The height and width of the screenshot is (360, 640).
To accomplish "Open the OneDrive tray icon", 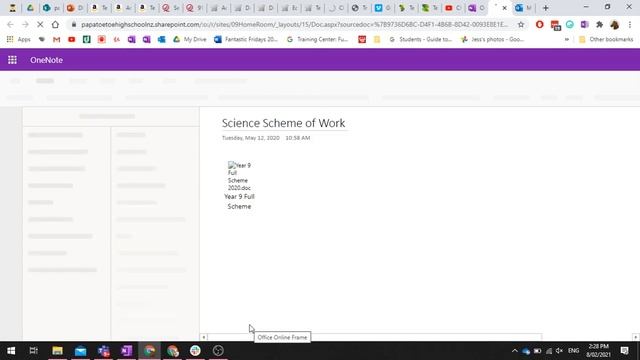I will (x=526, y=351).
